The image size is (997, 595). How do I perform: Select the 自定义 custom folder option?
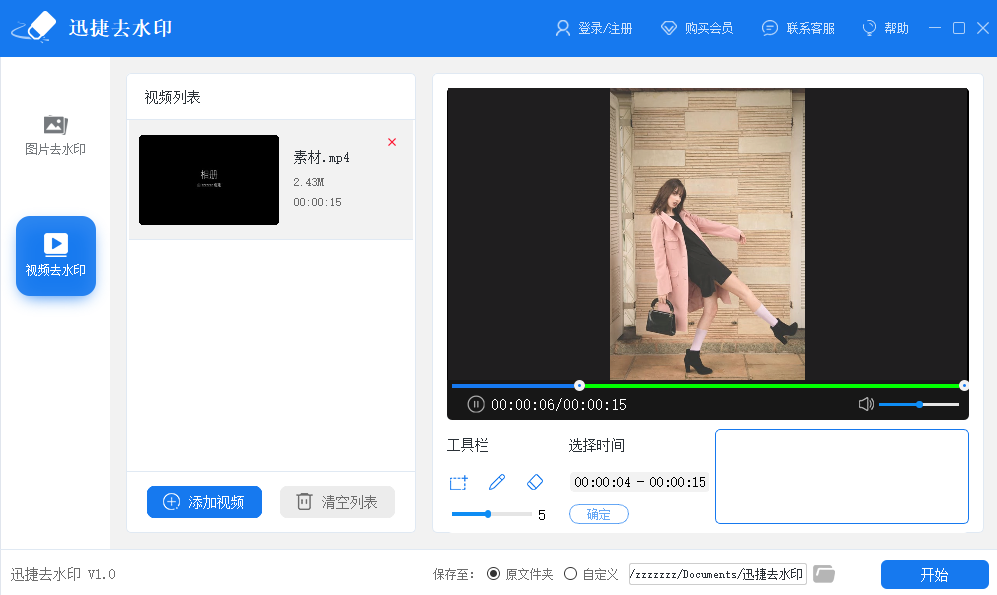(x=591, y=574)
